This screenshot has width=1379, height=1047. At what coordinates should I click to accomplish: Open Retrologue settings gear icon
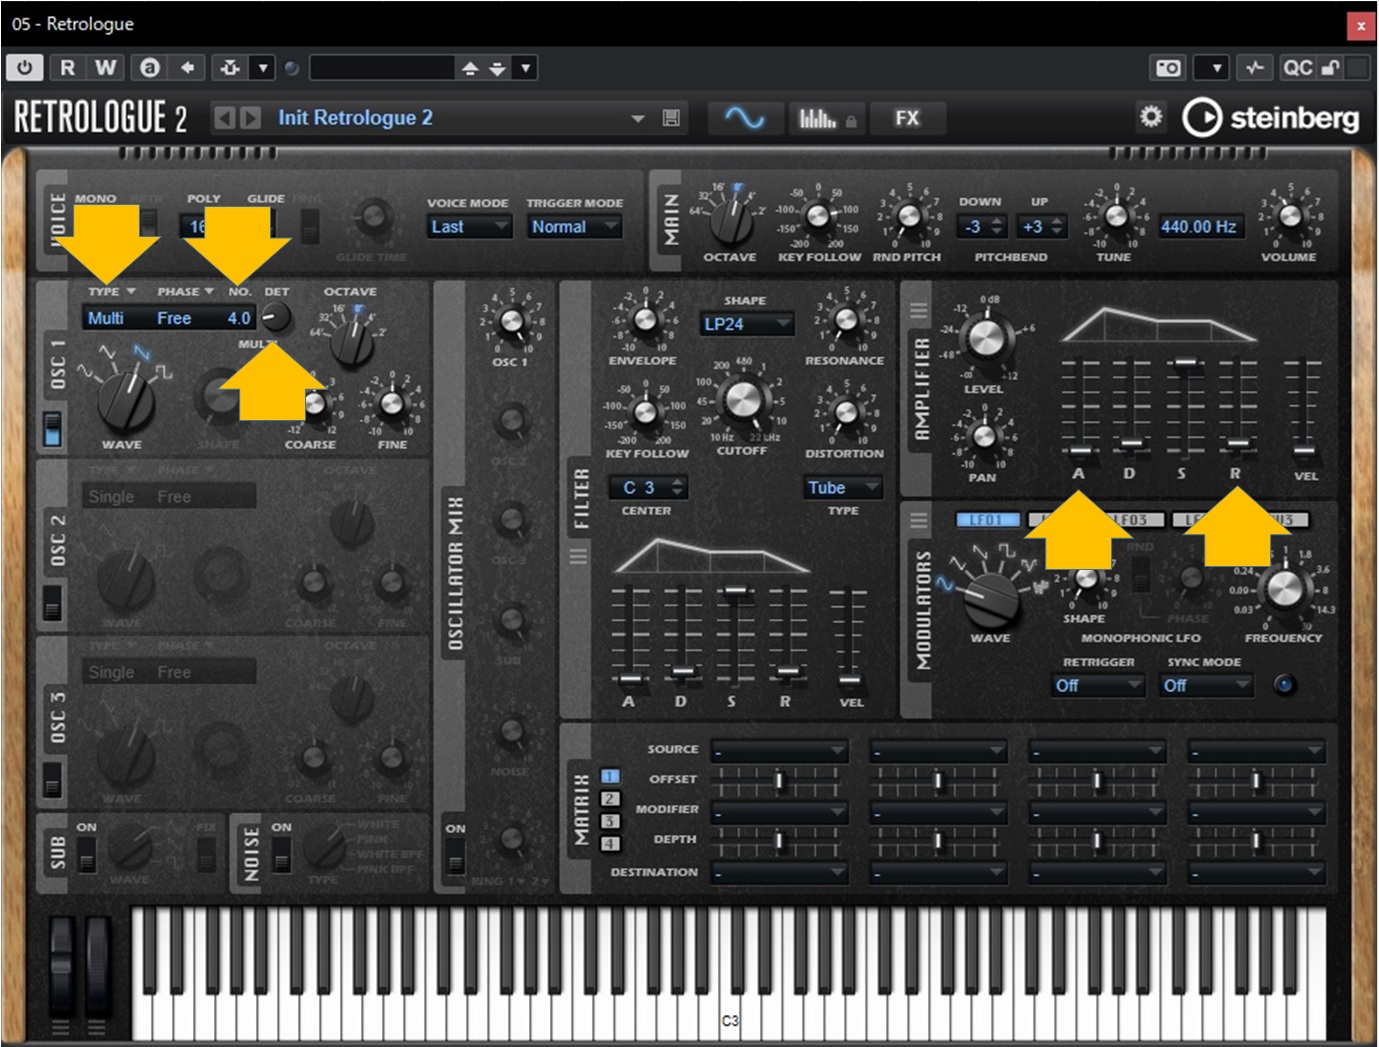(1151, 117)
